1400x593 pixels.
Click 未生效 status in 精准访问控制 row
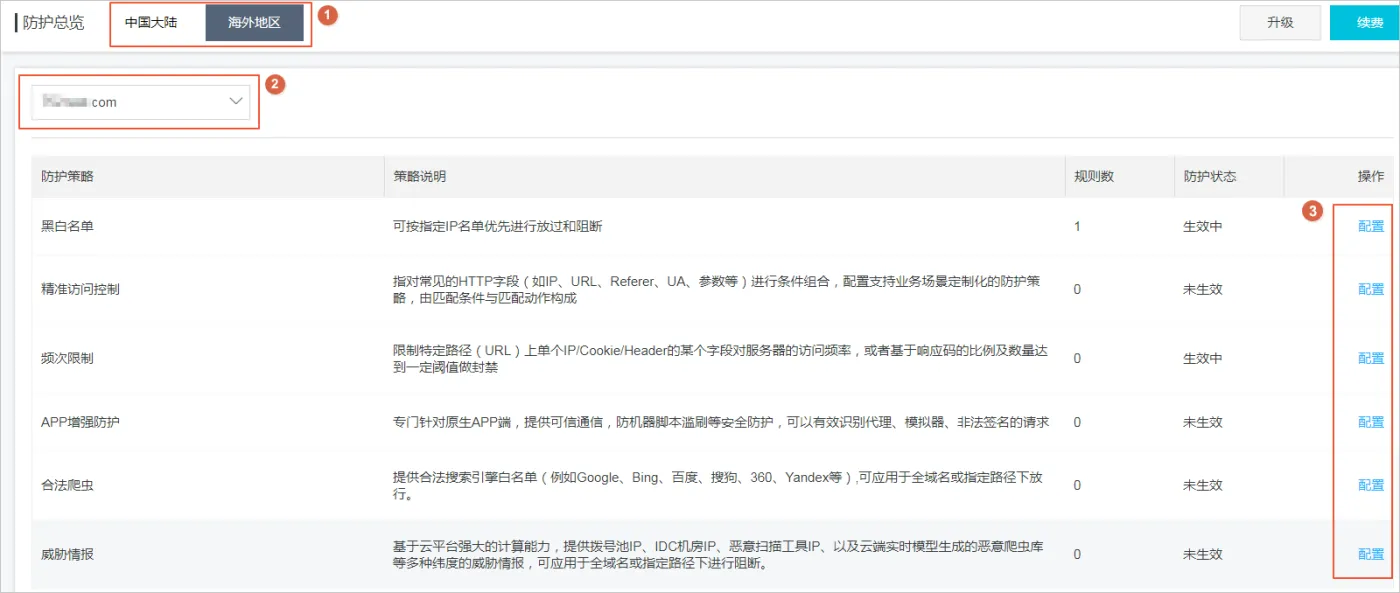point(1203,289)
